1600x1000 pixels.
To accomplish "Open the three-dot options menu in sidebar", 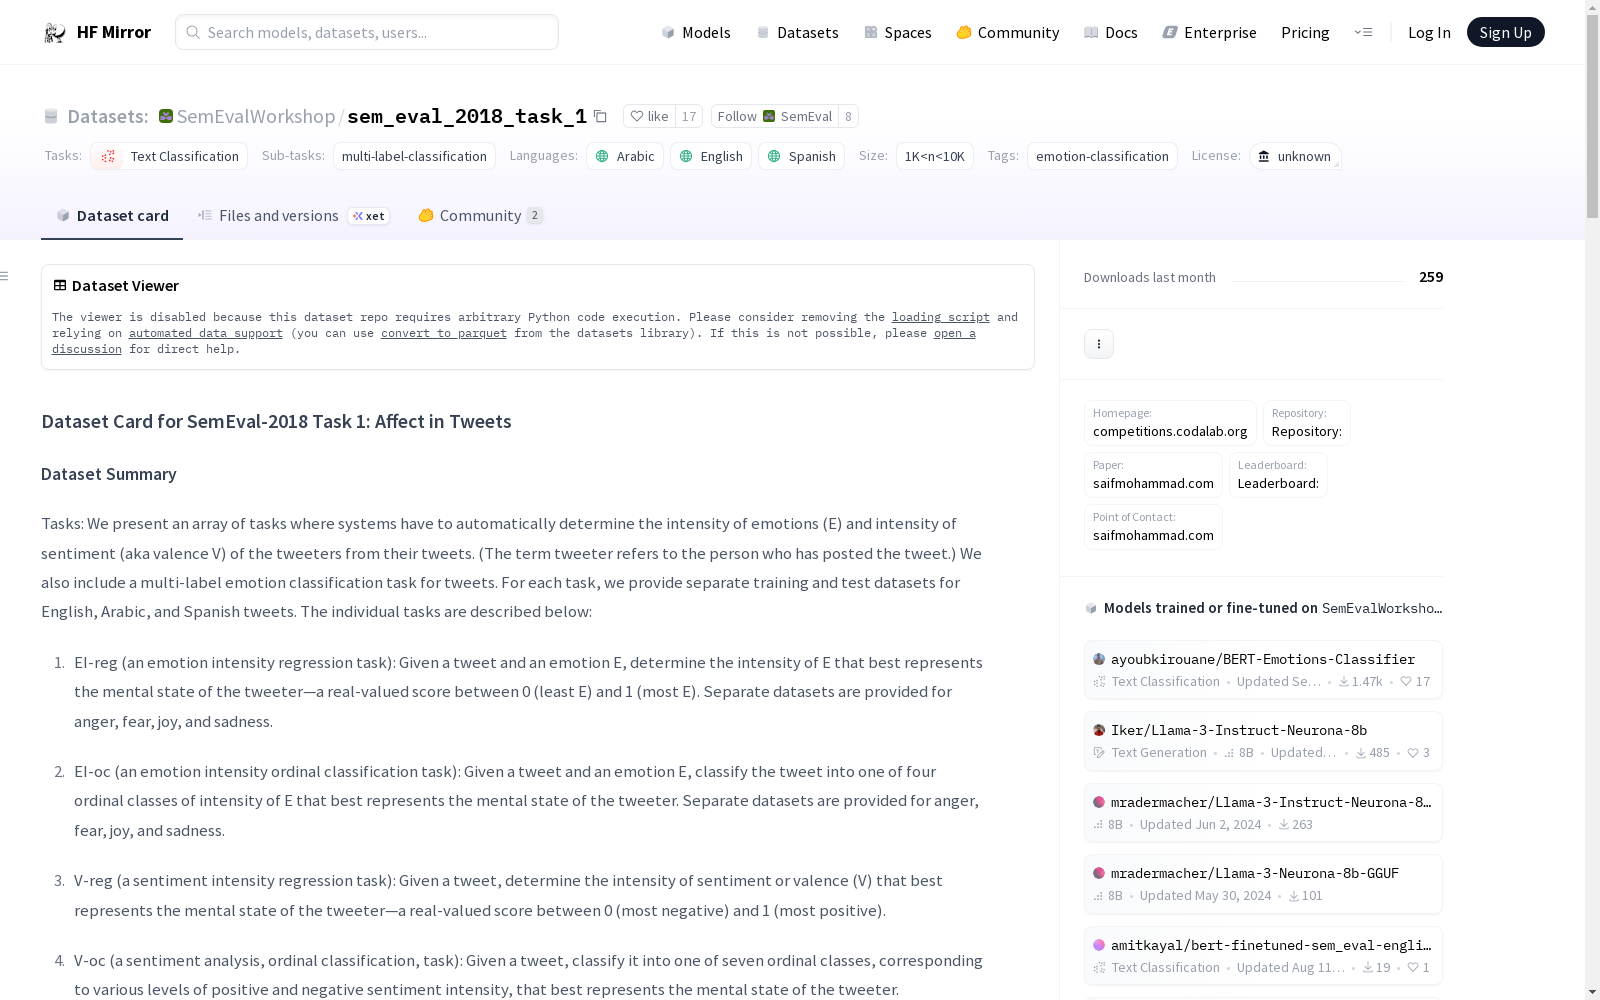I will pyautogui.click(x=1099, y=344).
